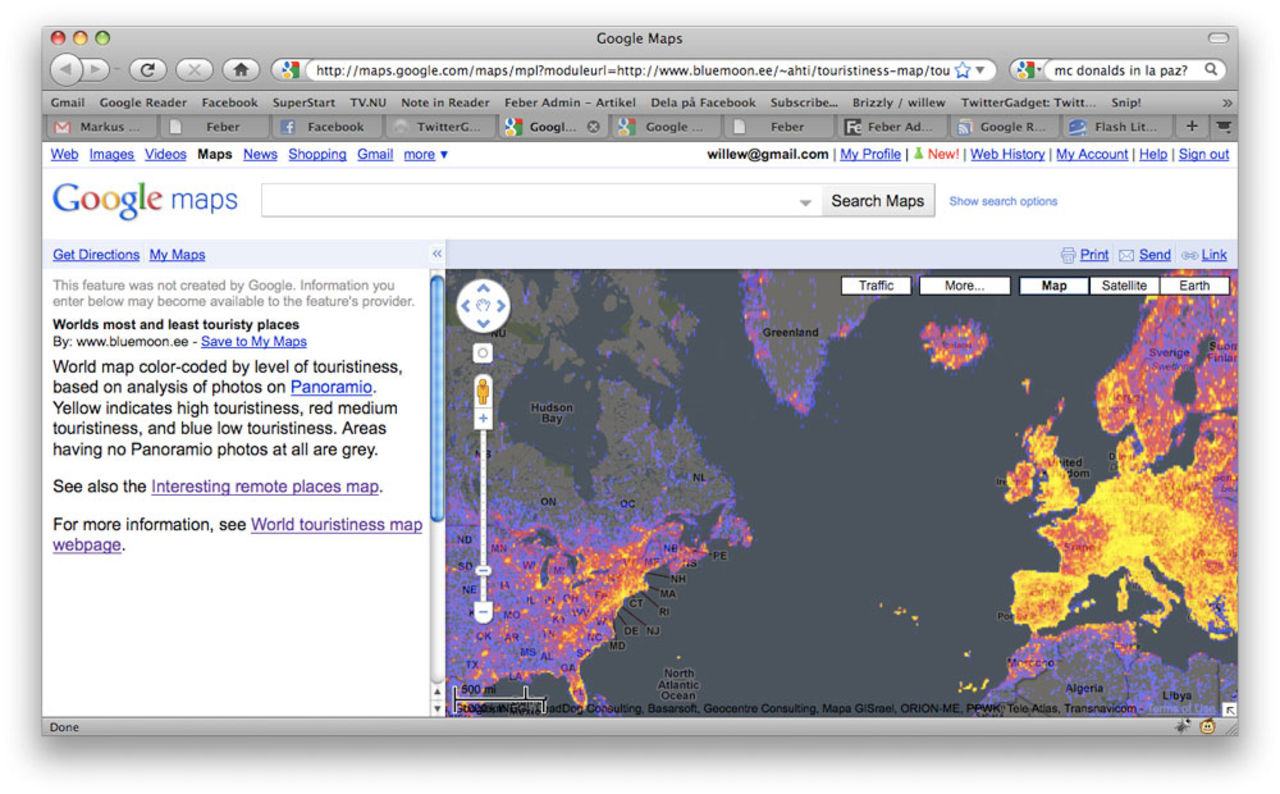Collapse the left side panel
This screenshot has height=794, width=1280.
click(437, 254)
